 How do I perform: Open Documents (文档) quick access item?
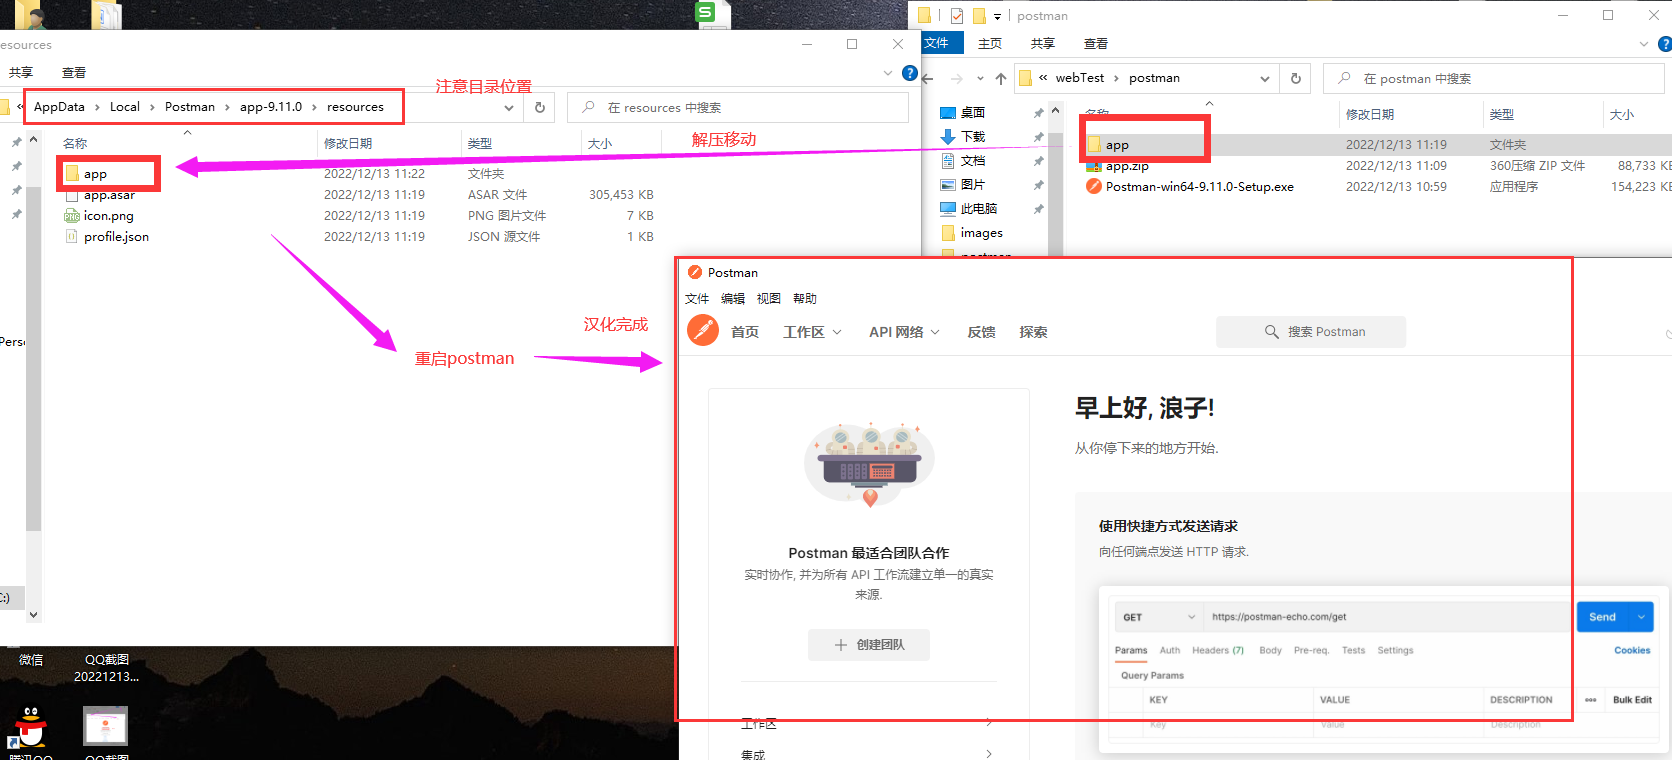(963, 161)
